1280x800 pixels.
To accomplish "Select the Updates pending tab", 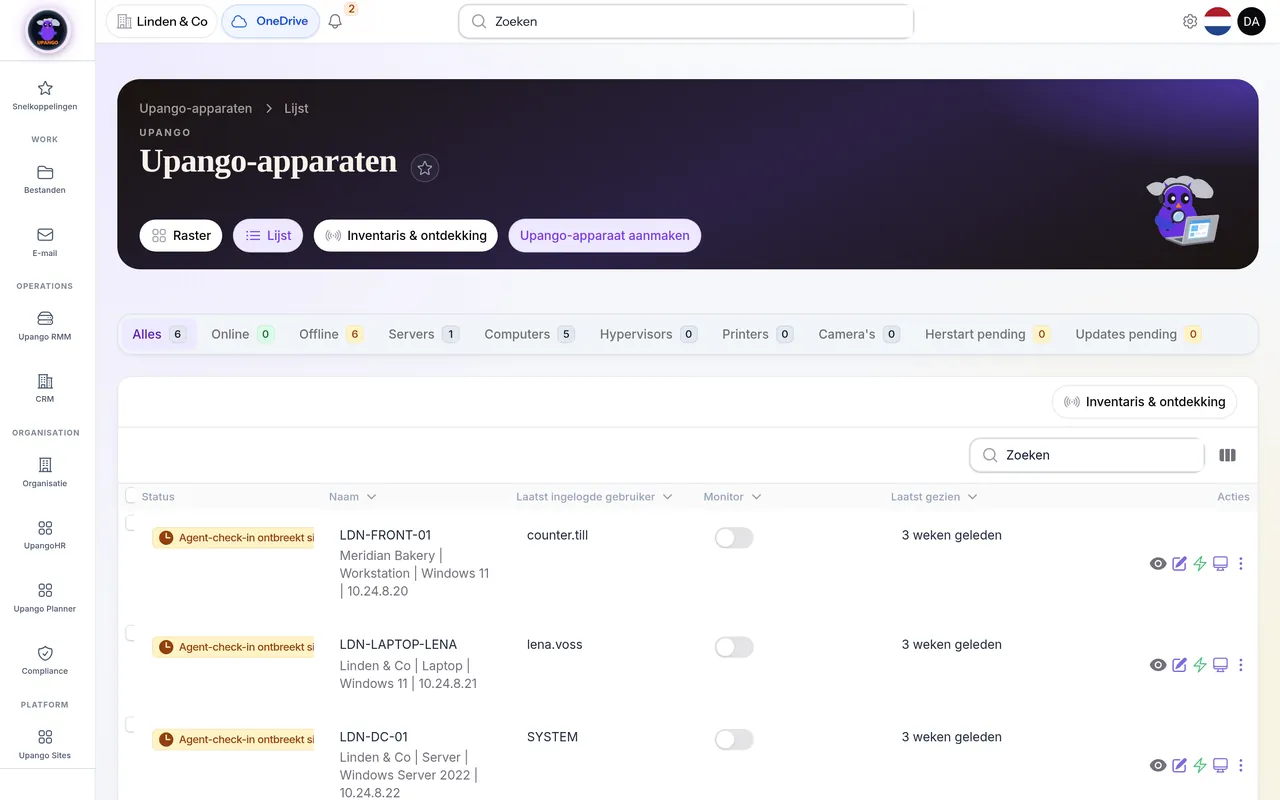I will 1138,334.
